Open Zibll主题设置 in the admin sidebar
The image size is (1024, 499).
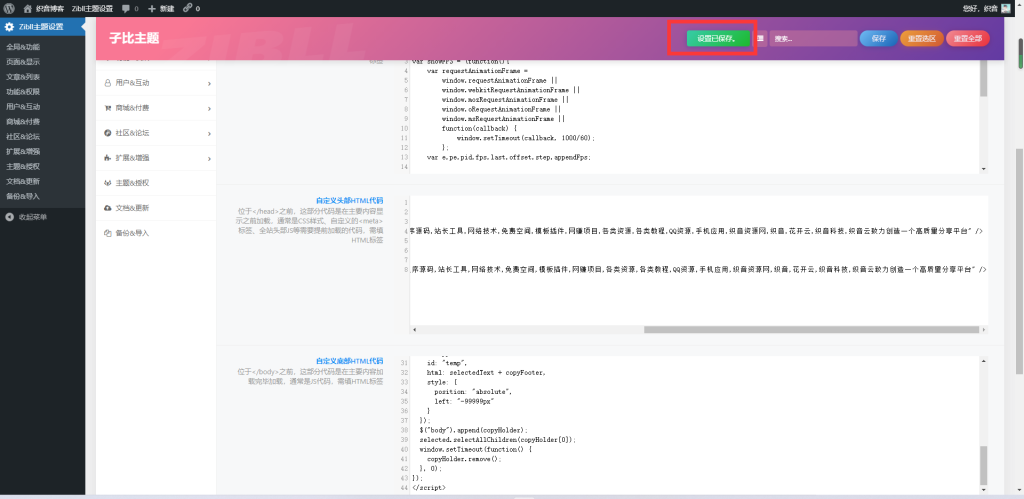tap(42, 27)
